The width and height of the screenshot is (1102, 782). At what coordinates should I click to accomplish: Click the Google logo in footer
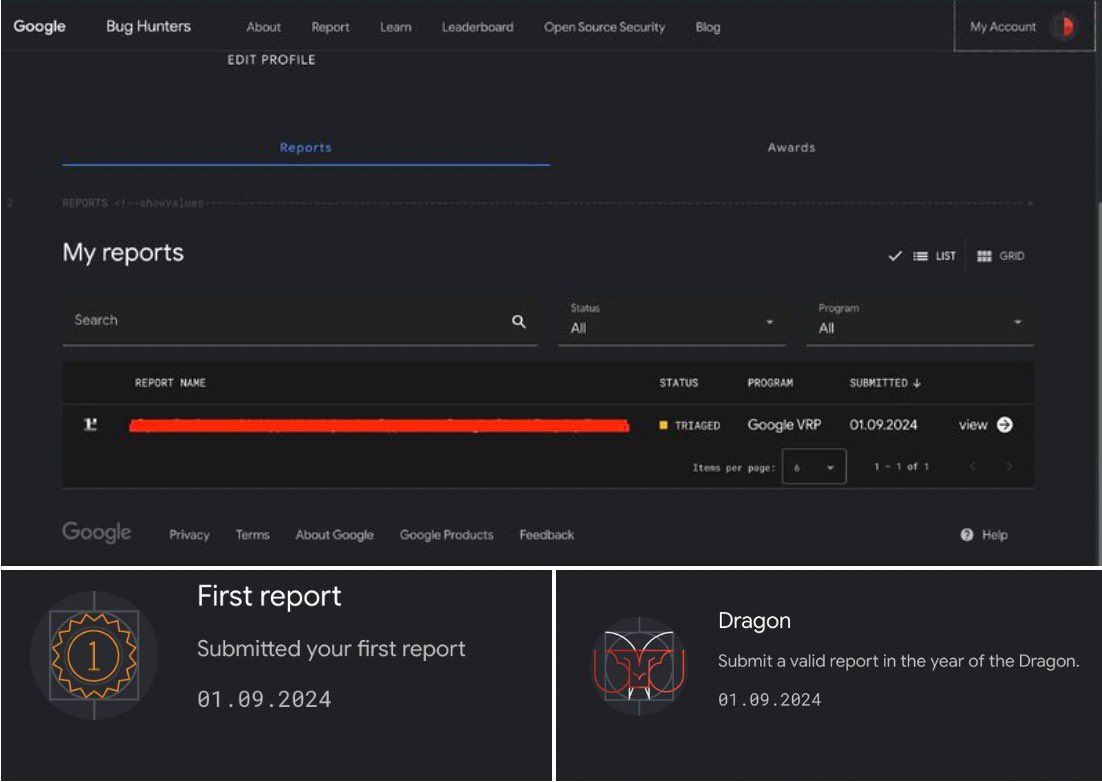tap(96, 533)
